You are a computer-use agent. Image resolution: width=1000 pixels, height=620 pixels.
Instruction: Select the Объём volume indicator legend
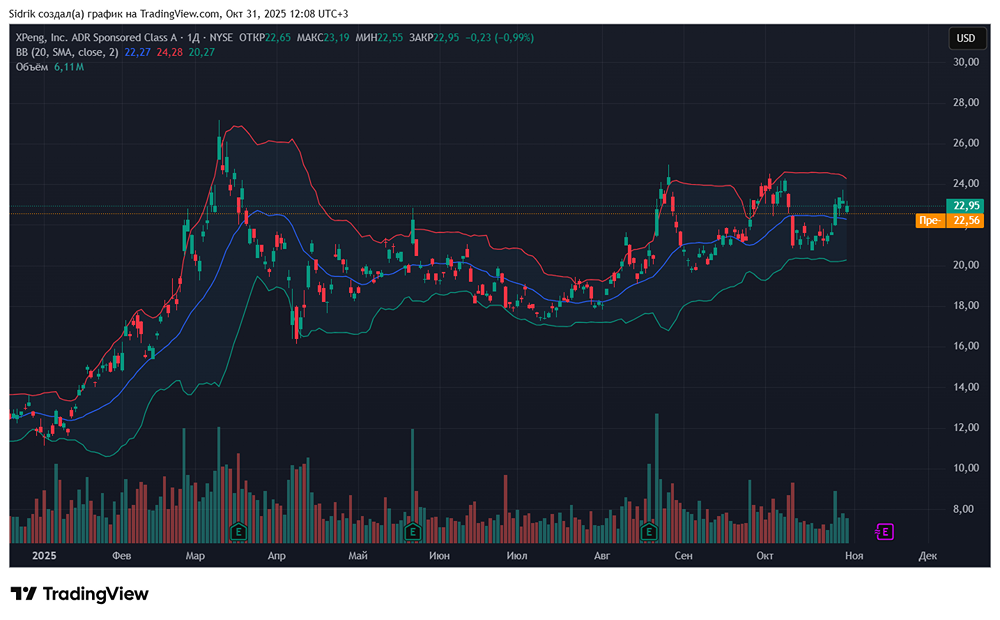point(33,67)
